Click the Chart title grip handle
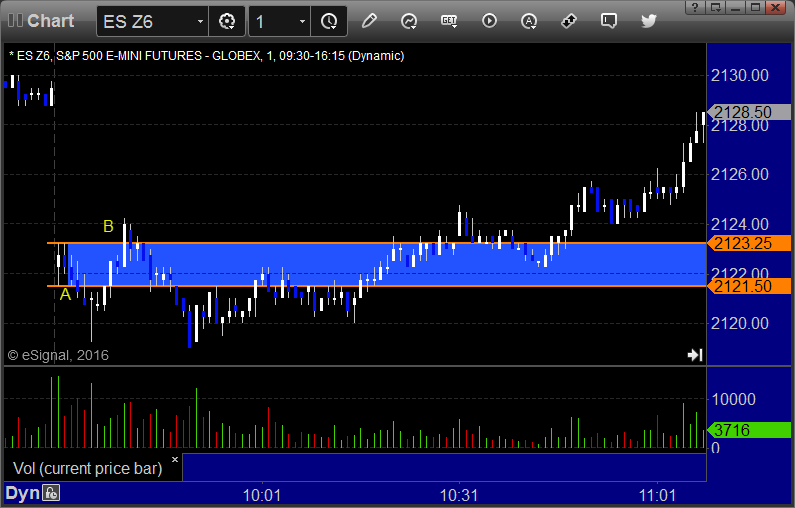The height and width of the screenshot is (508, 795). [15, 21]
